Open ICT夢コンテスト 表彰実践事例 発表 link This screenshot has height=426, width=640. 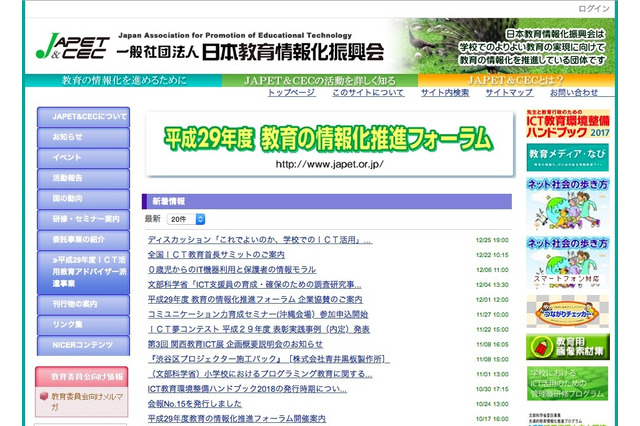click(x=259, y=329)
